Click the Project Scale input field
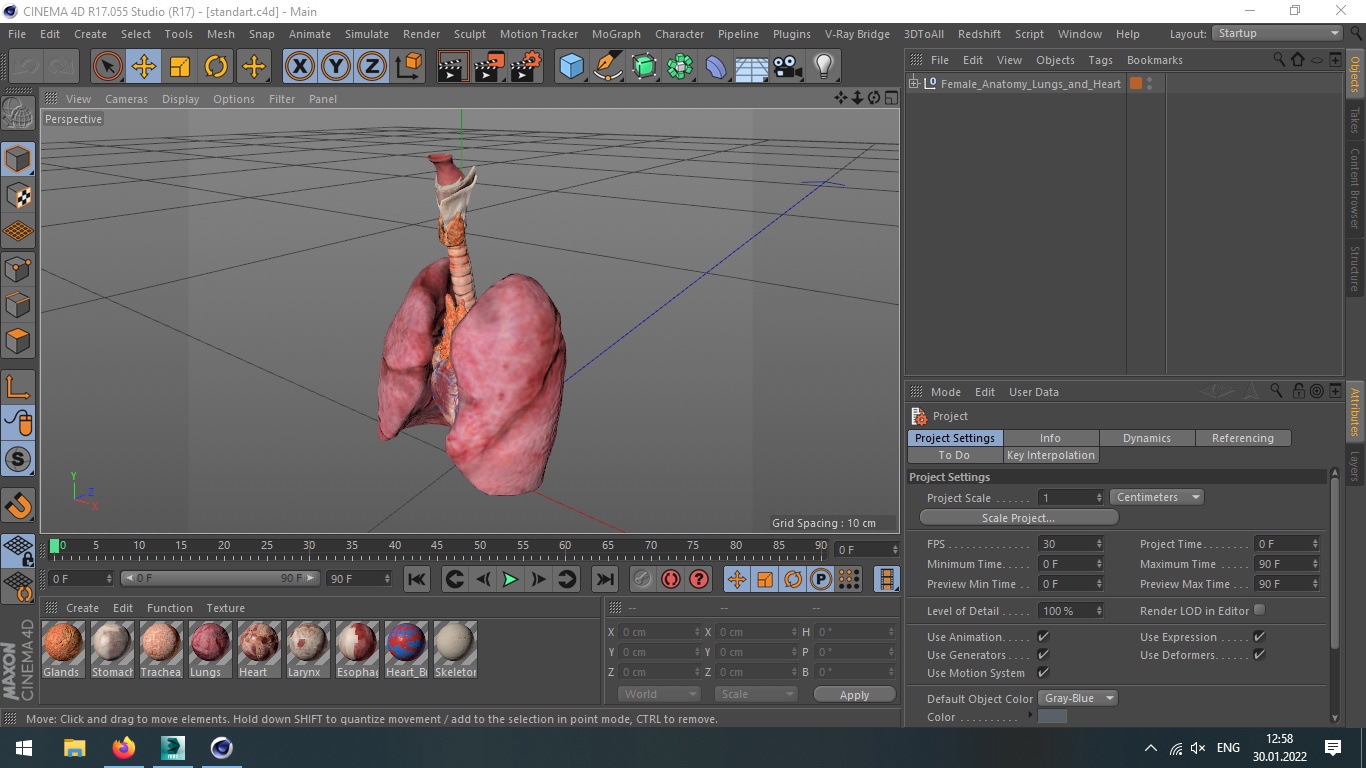Viewport: 1366px width, 768px height. pyautogui.click(x=1066, y=497)
